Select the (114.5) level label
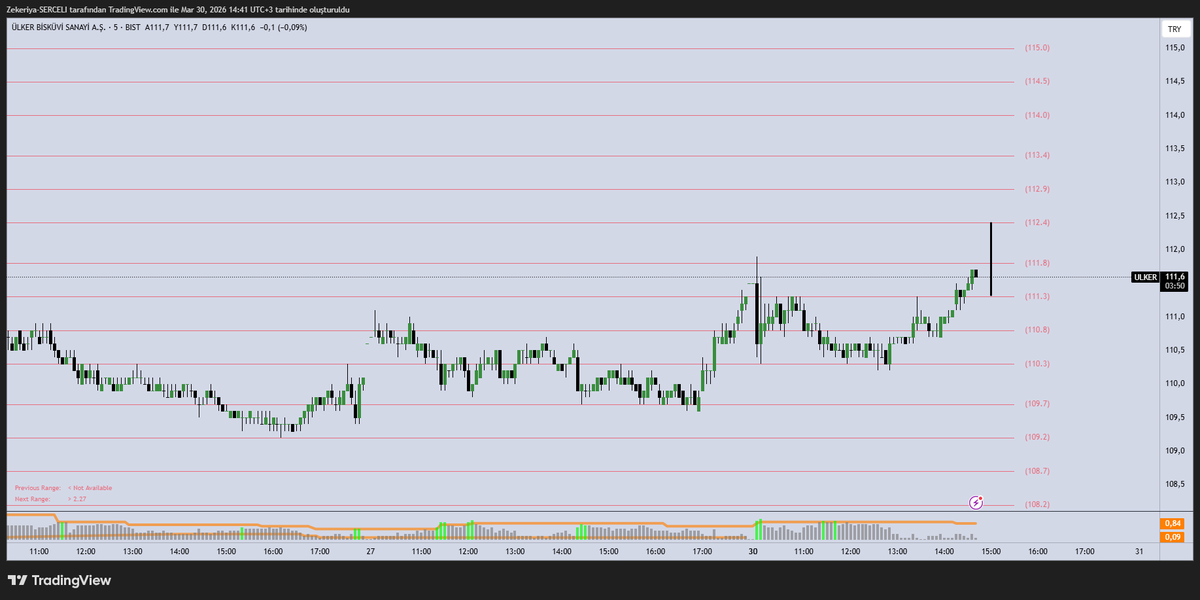 [1037, 81]
